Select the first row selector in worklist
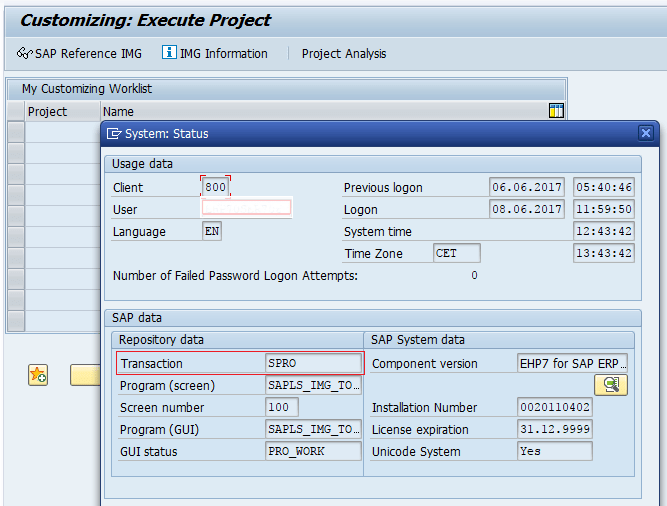The height and width of the screenshot is (506, 667). point(15,131)
